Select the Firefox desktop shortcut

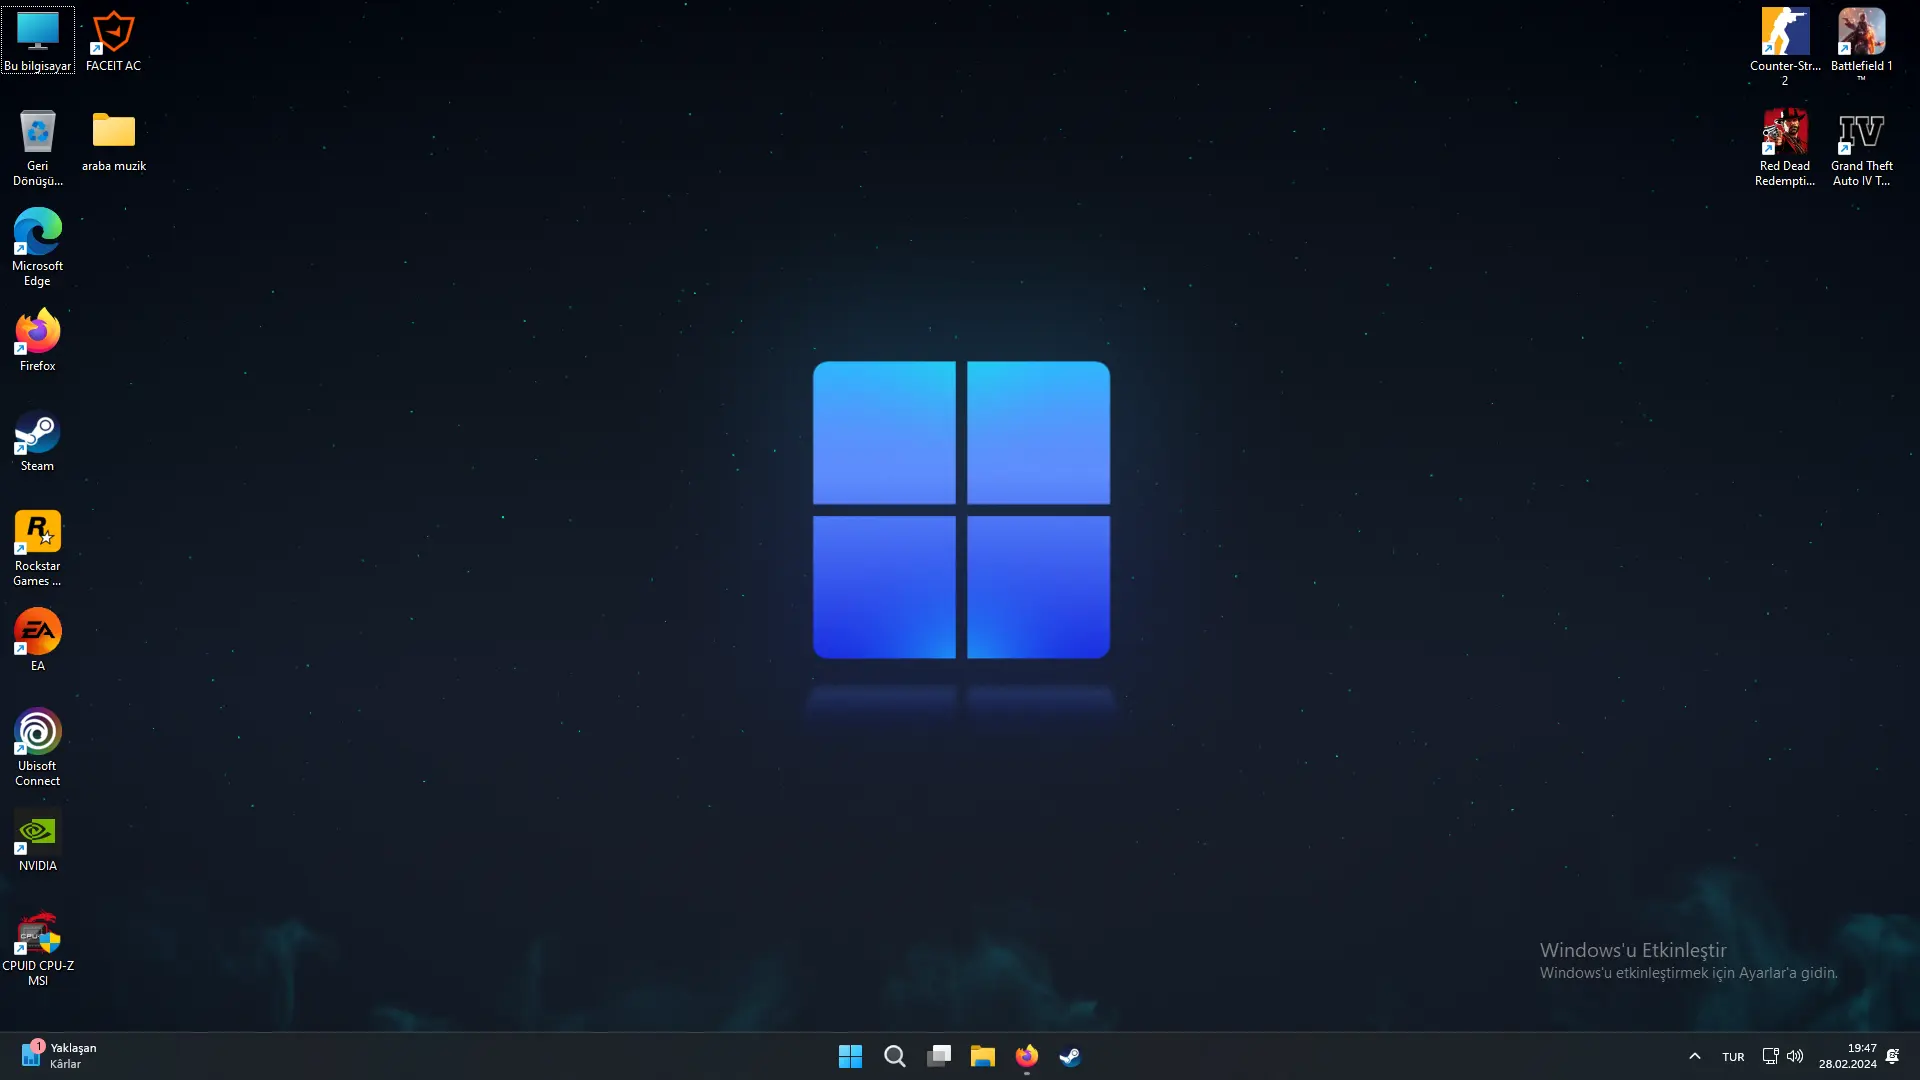[x=38, y=341]
